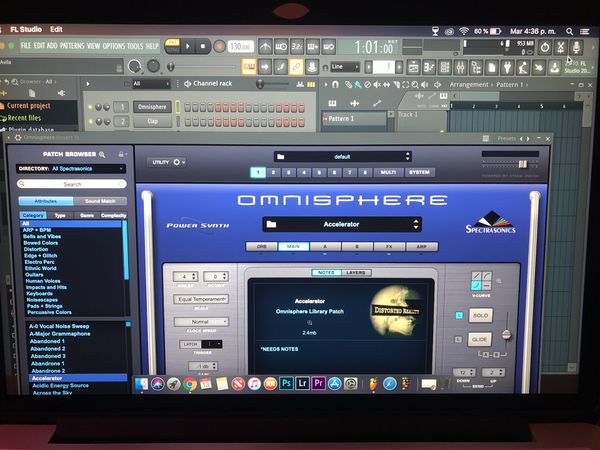Click the lock icon in Patch Browser
Viewport: 600px width, 450px height.
(121, 154)
